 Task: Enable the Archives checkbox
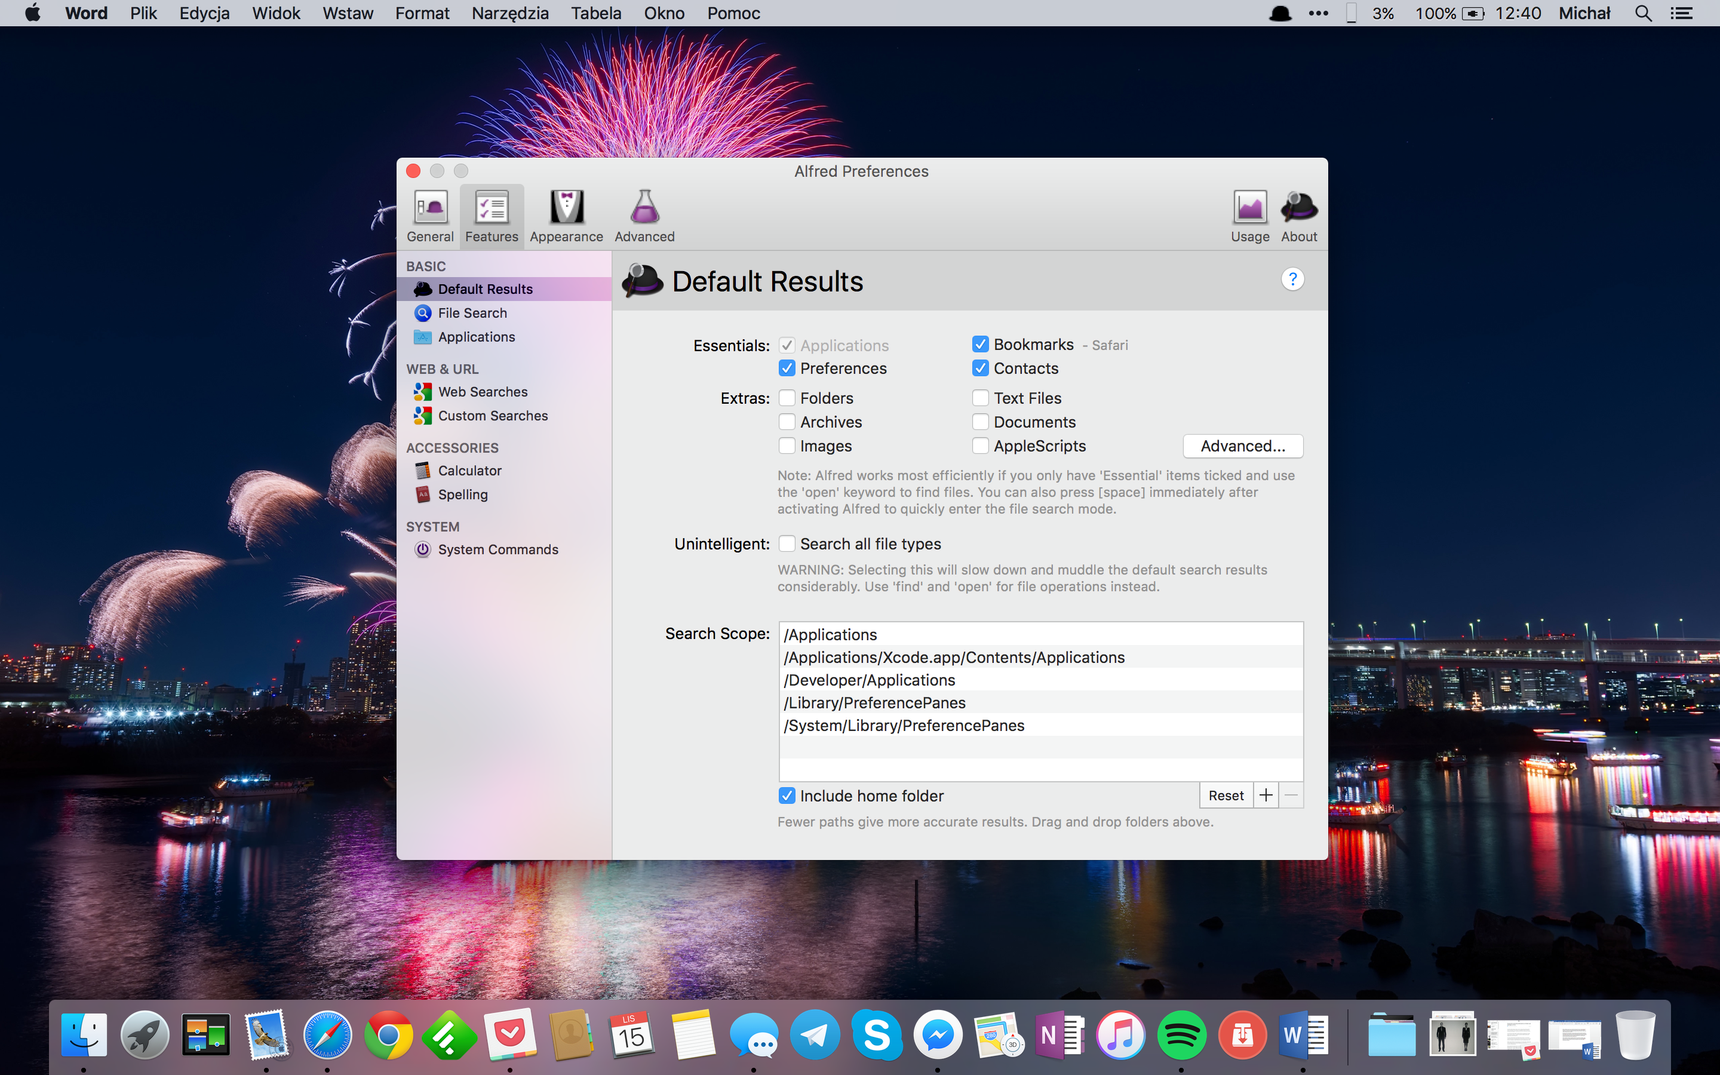(x=787, y=422)
